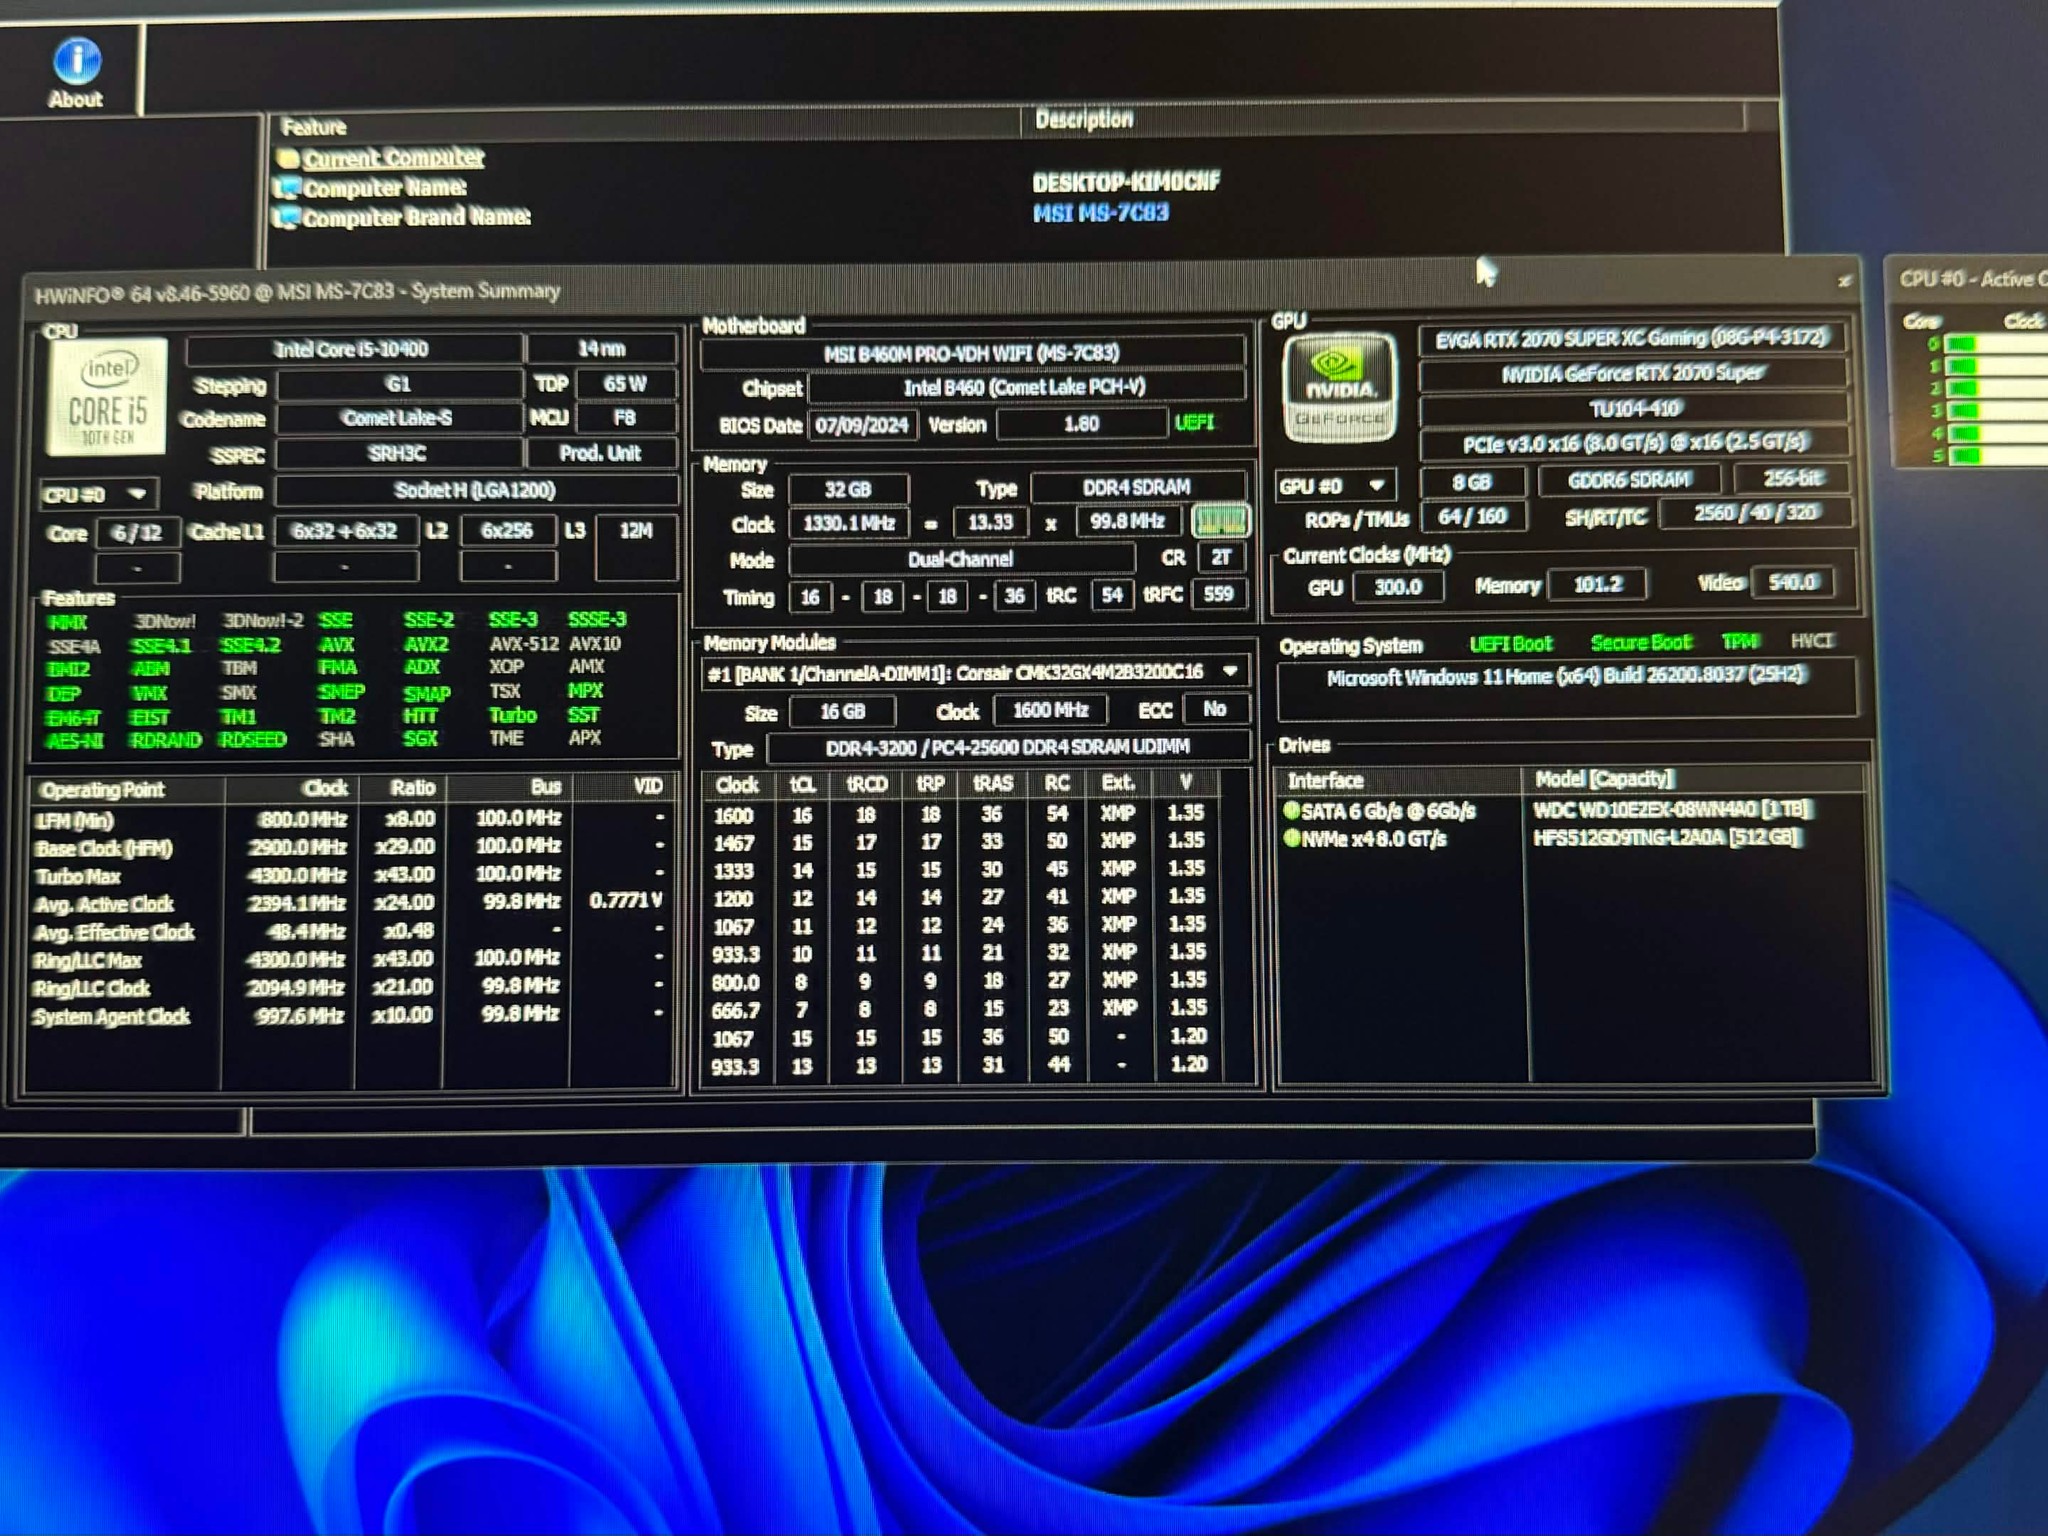Screen dimensions: 2048x1536
Task: Click the BIOS Date 07/09/2024 value
Action: (x=861, y=425)
